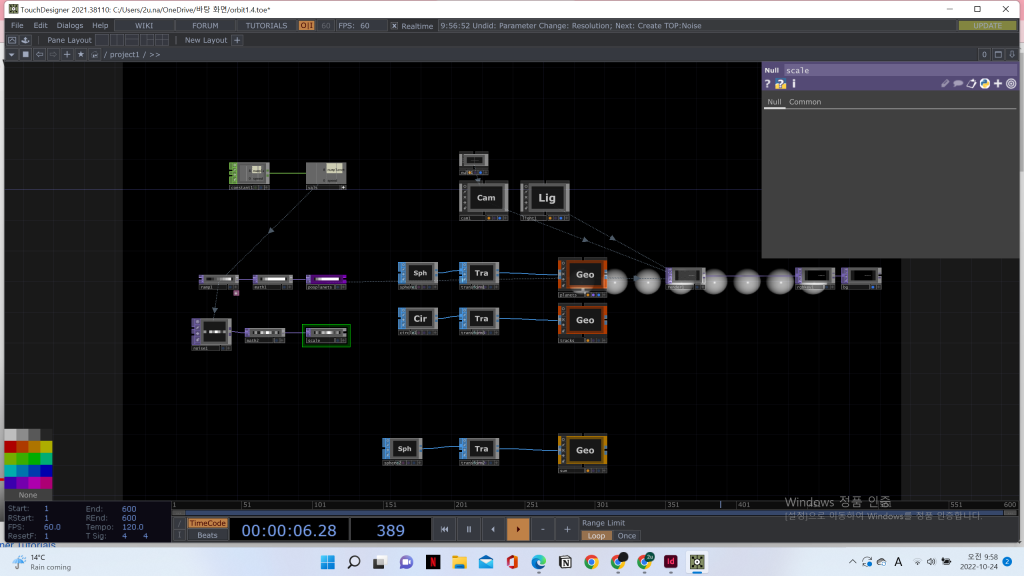Click the forward arrow in path bar
Screen dimensions: 1024x576
click(53, 54)
